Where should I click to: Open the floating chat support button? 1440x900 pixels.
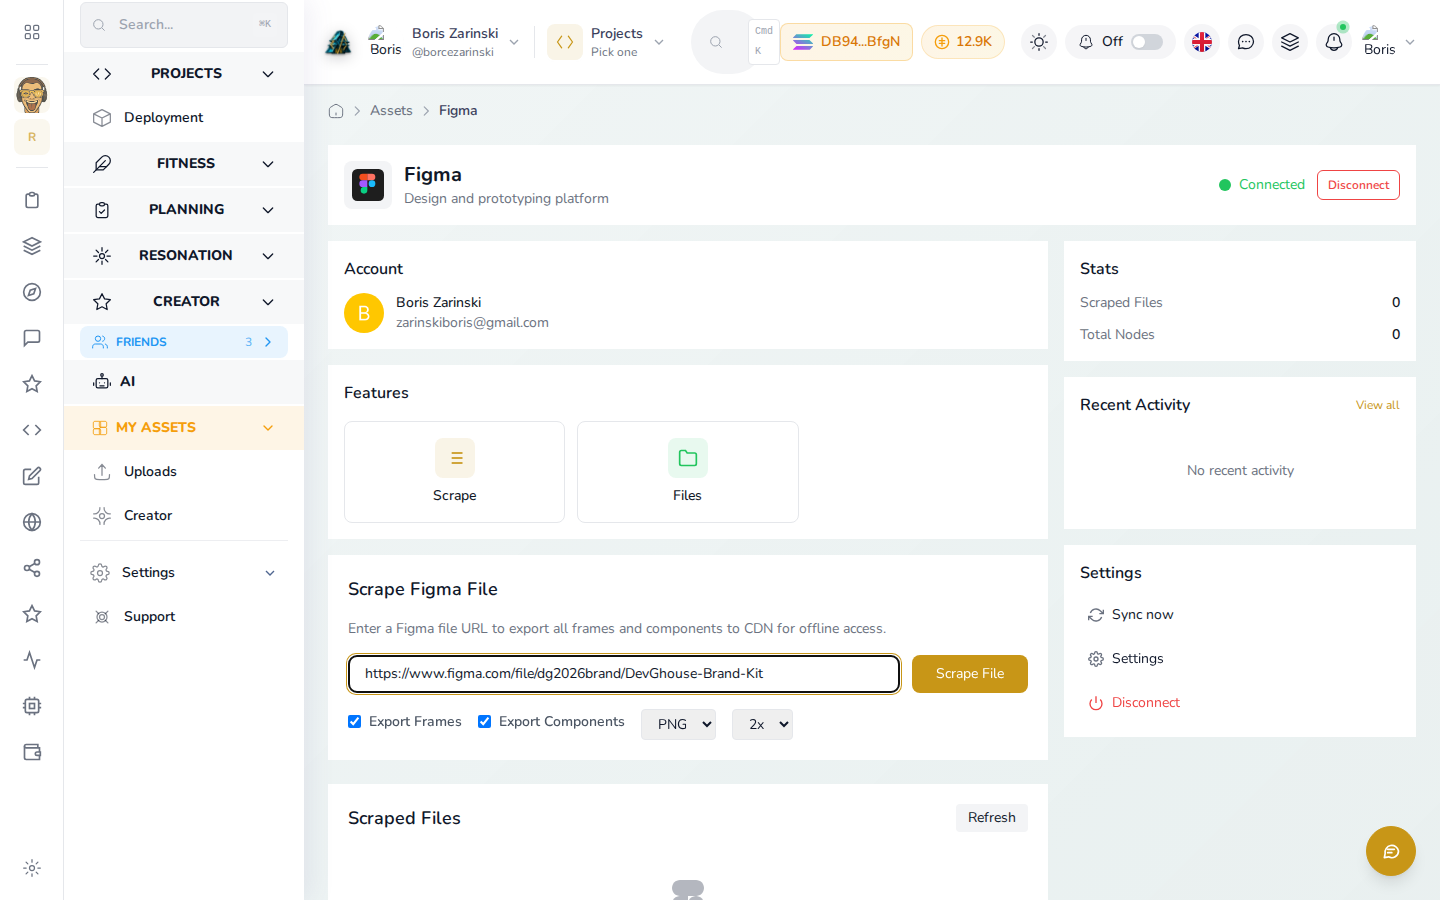click(x=1391, y=851)
